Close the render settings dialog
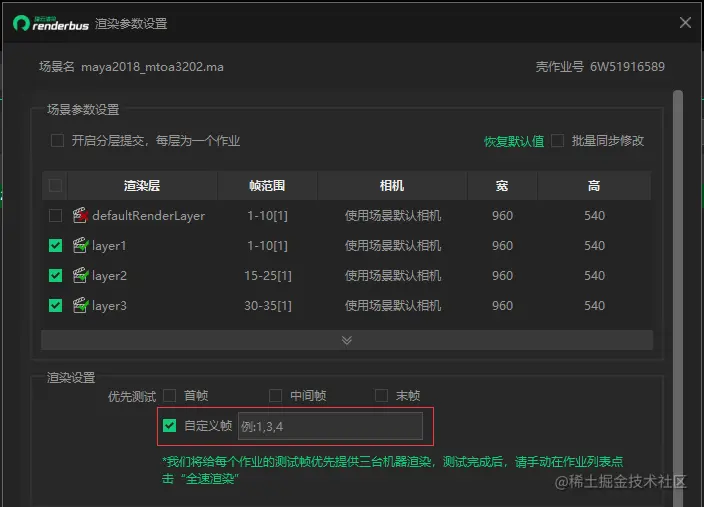This screenshot has width=704, height=507. tap(685, 22)
